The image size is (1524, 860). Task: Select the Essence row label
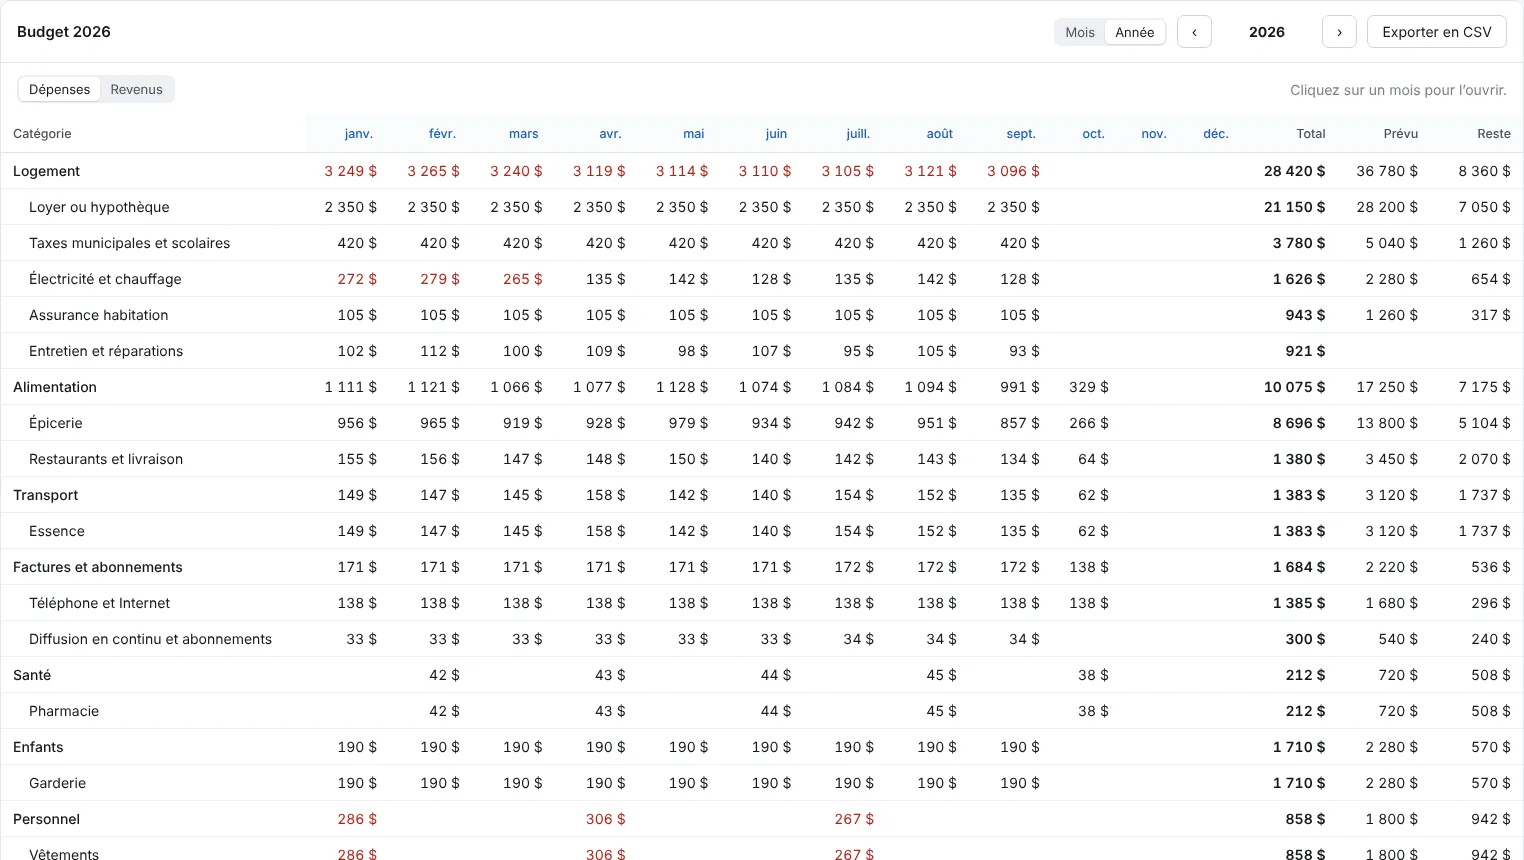click(57, 531)
